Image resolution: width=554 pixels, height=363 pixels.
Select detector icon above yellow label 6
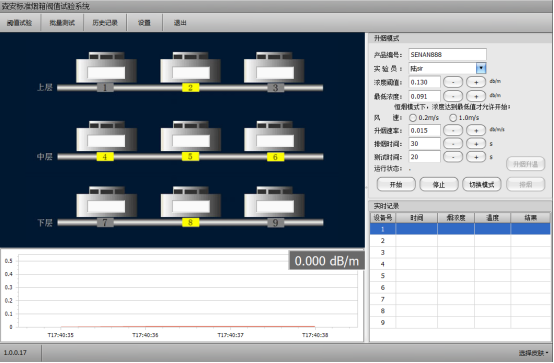pyautogui.click(x=275, y=136)
